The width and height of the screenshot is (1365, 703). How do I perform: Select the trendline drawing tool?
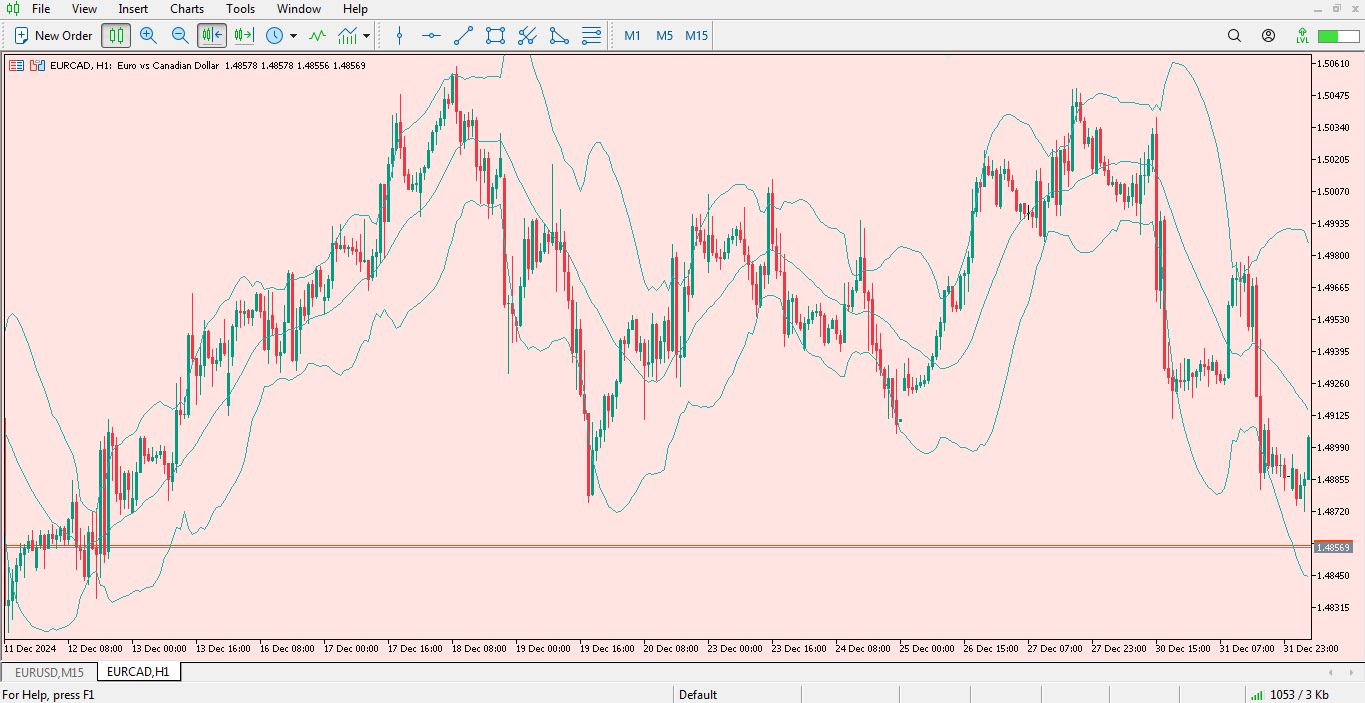(x=463, y=36)
